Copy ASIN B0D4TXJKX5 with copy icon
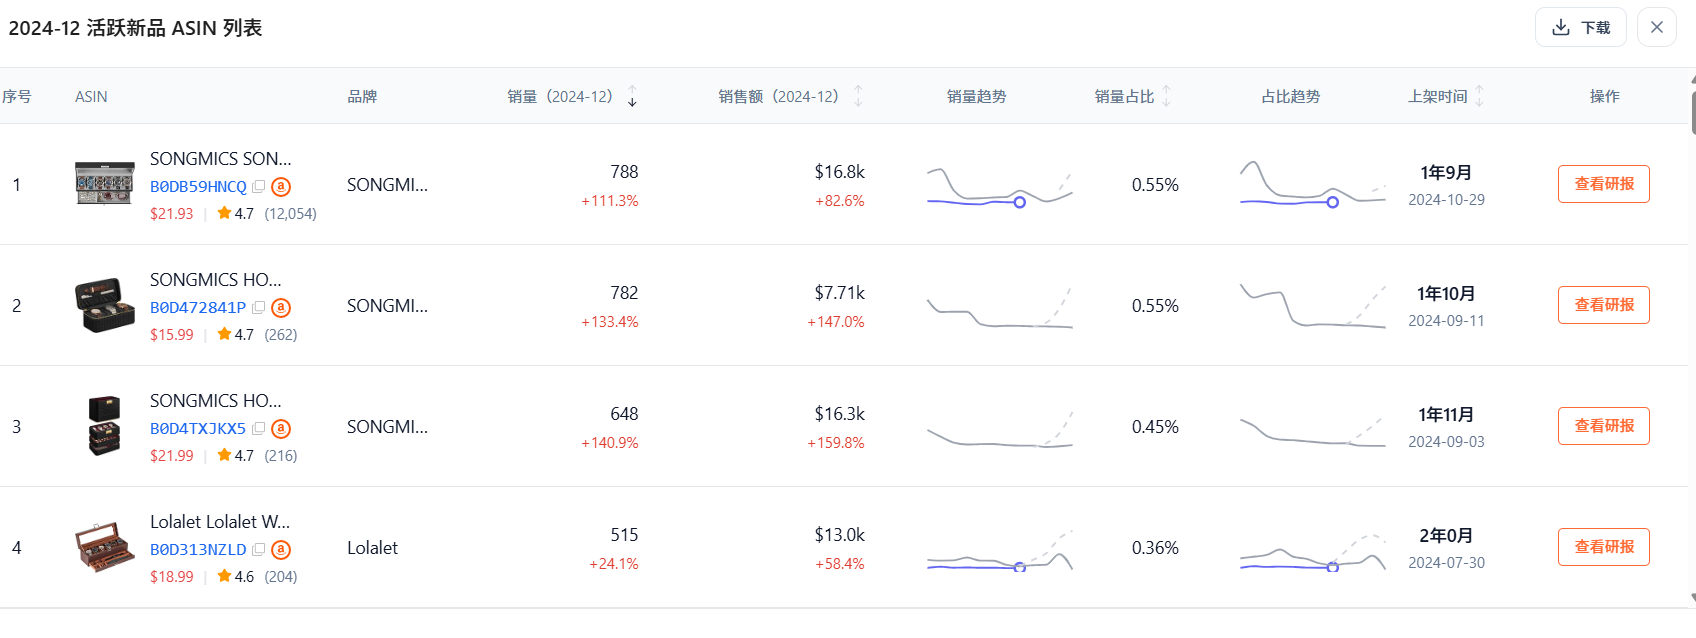 pyautogui.click(x=258, y=428)
